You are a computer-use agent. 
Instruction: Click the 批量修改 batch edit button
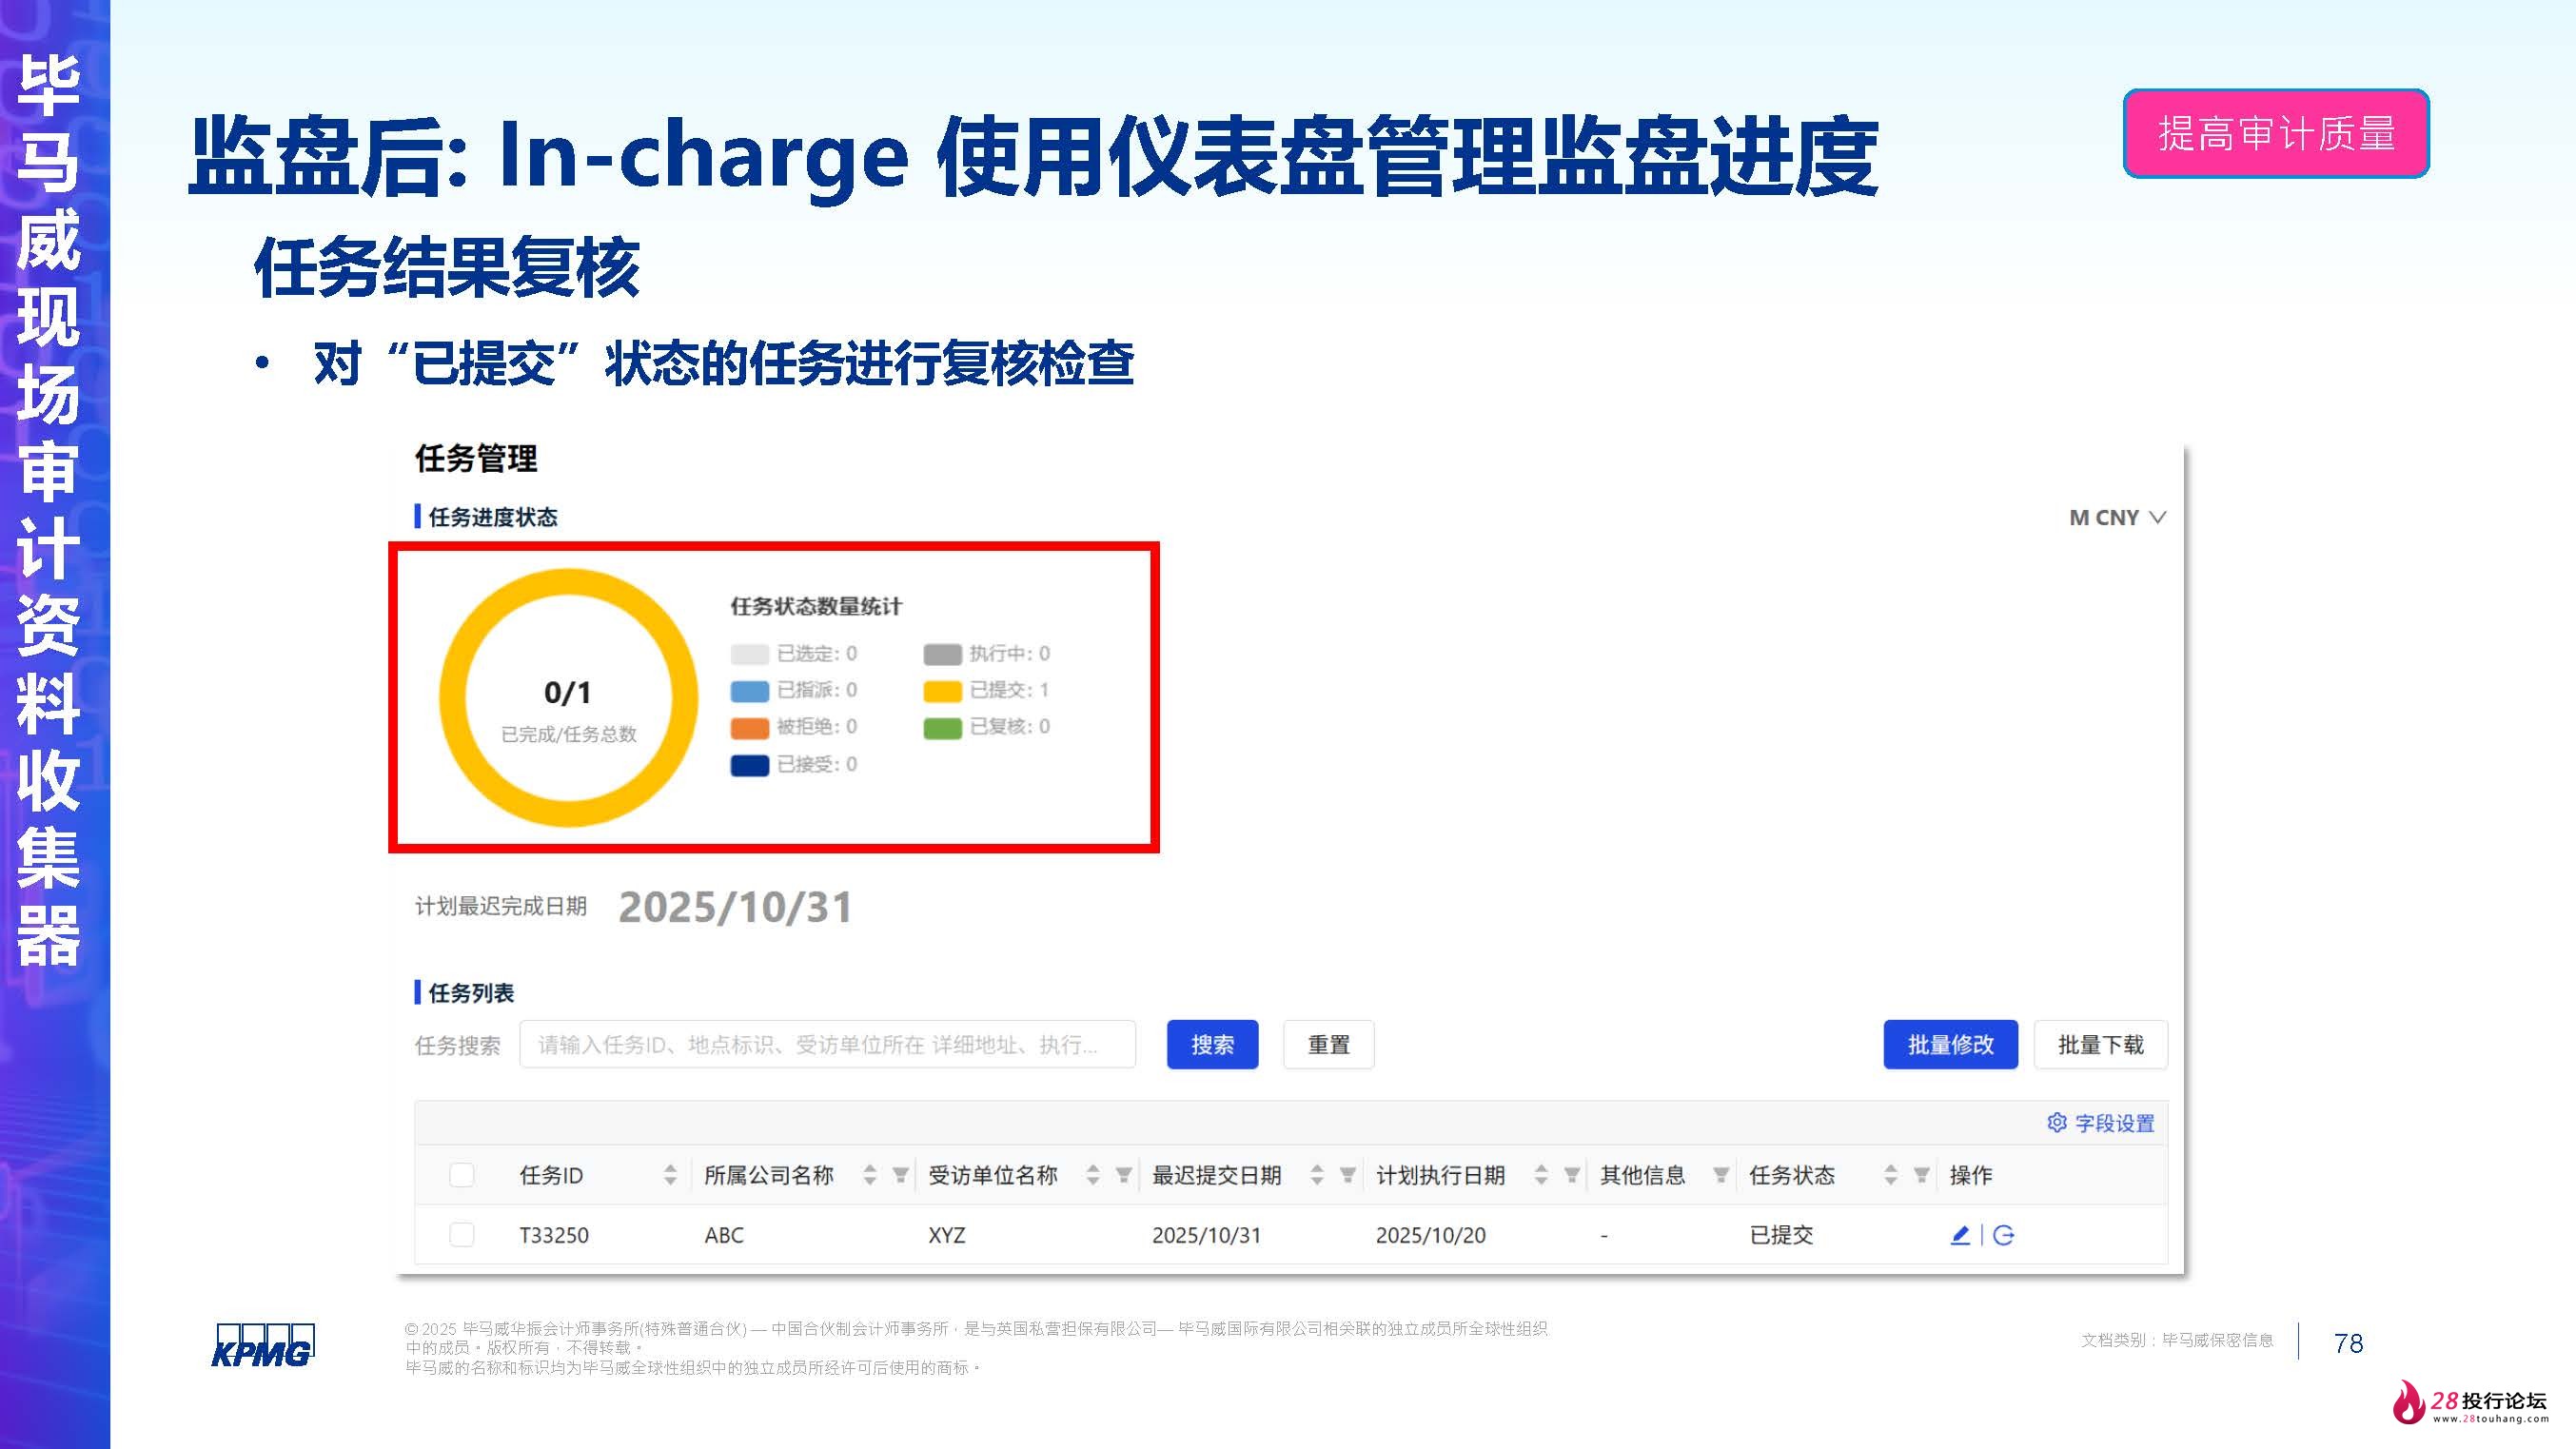[1949, 1045]
